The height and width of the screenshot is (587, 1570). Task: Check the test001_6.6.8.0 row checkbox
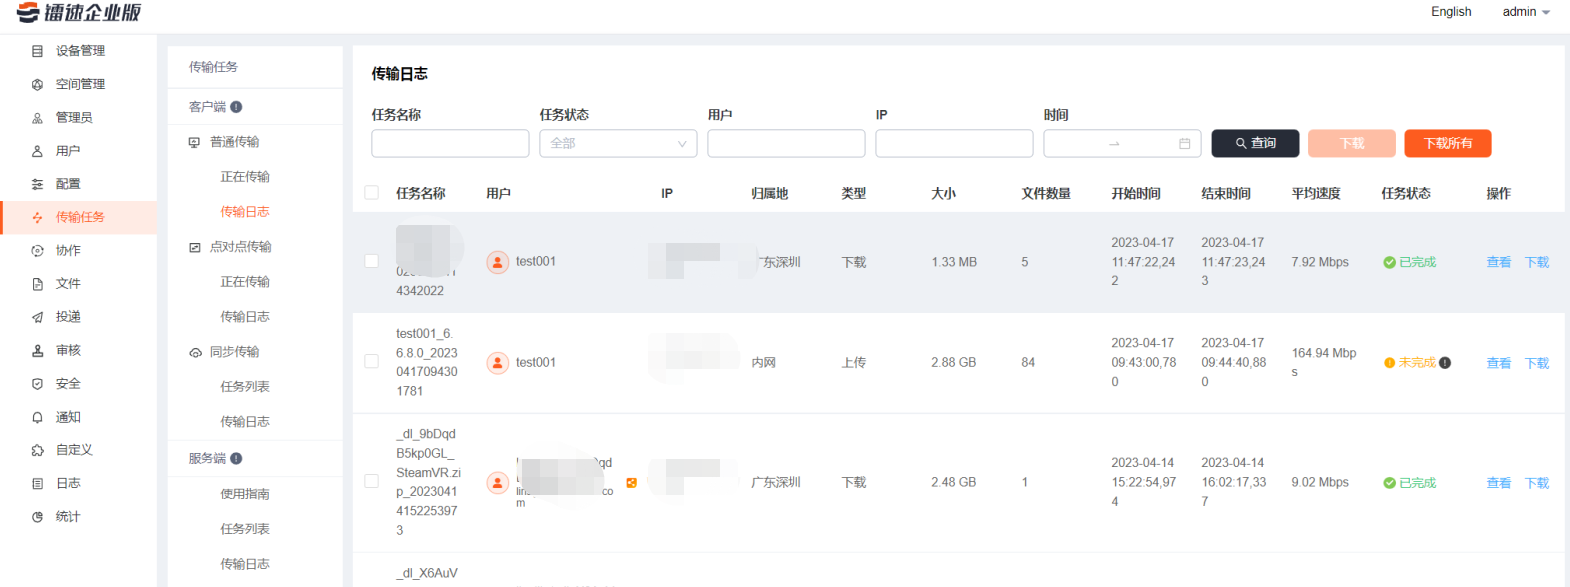point(371,362)
